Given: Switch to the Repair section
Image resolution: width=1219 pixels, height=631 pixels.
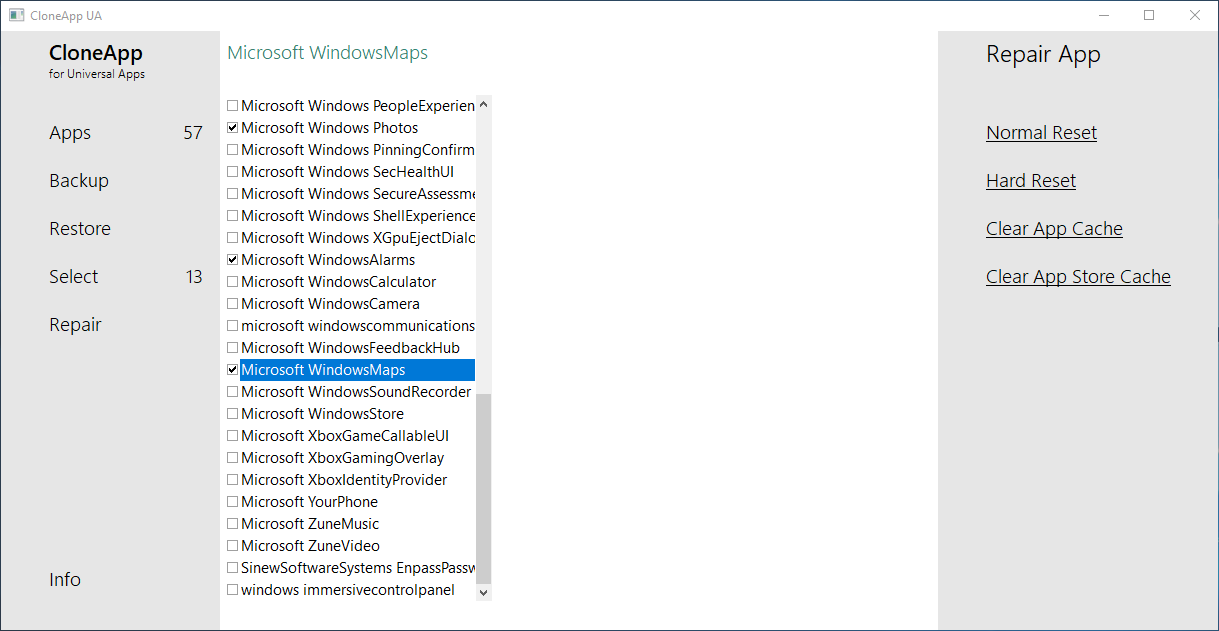Looking at the screenshot, I should (x=76, y=325).
